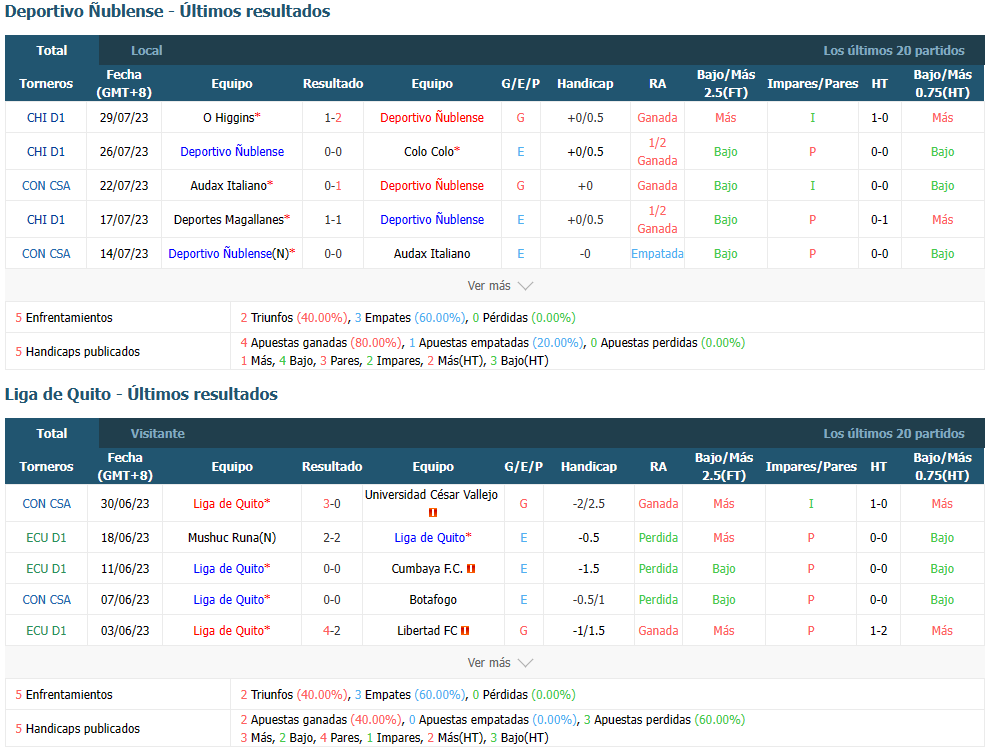Click handicap -1.5 in Cumbaya F.C. row
This screenshot has width=993, height=755.
click(589, 569)
